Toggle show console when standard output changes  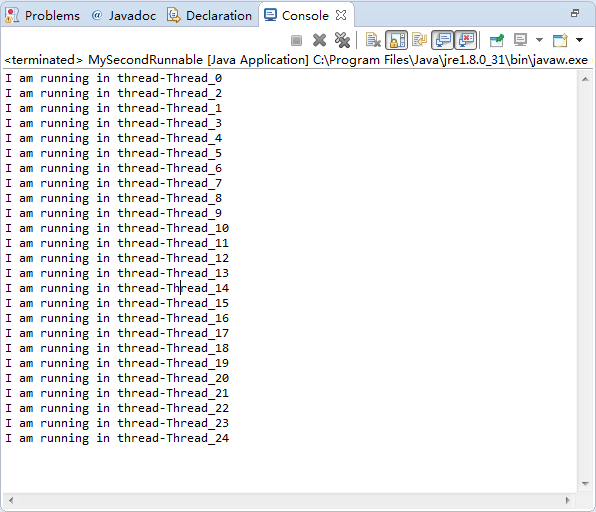click(x=443, y=40)
